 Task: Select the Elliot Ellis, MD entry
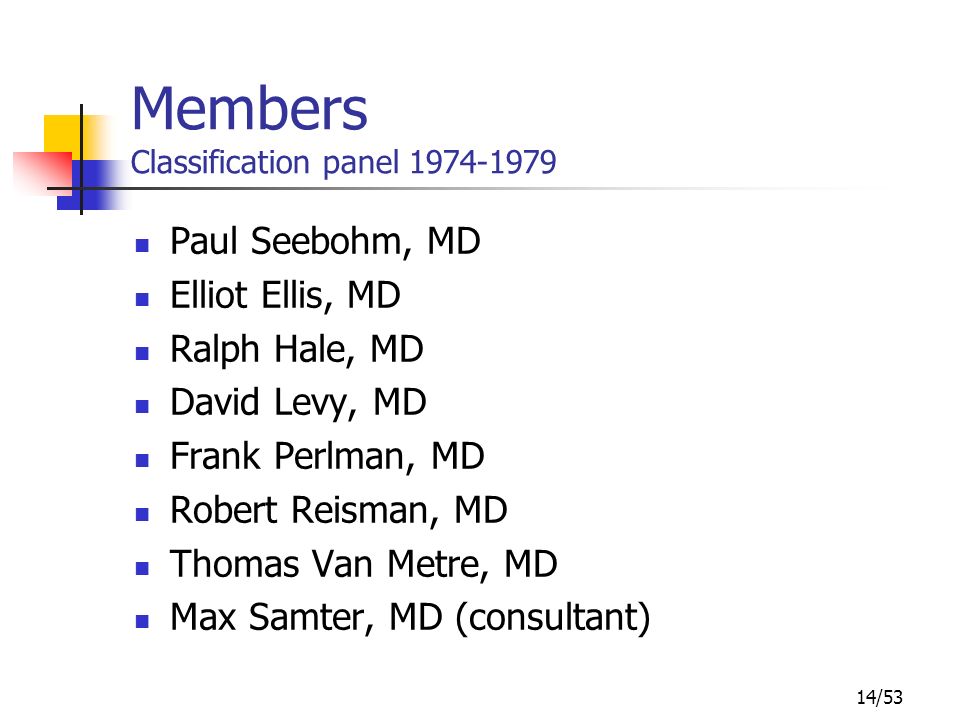pos(285,295)
